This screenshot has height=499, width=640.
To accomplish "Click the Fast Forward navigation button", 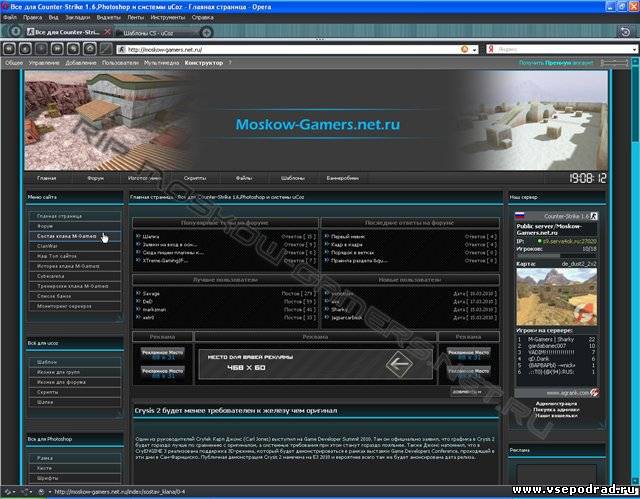I will [x=57, y=49].
